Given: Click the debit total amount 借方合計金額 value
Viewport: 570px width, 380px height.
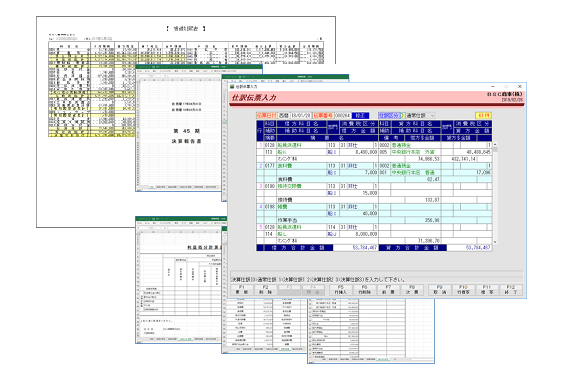Looking at the screenshot, I should 356,248.
